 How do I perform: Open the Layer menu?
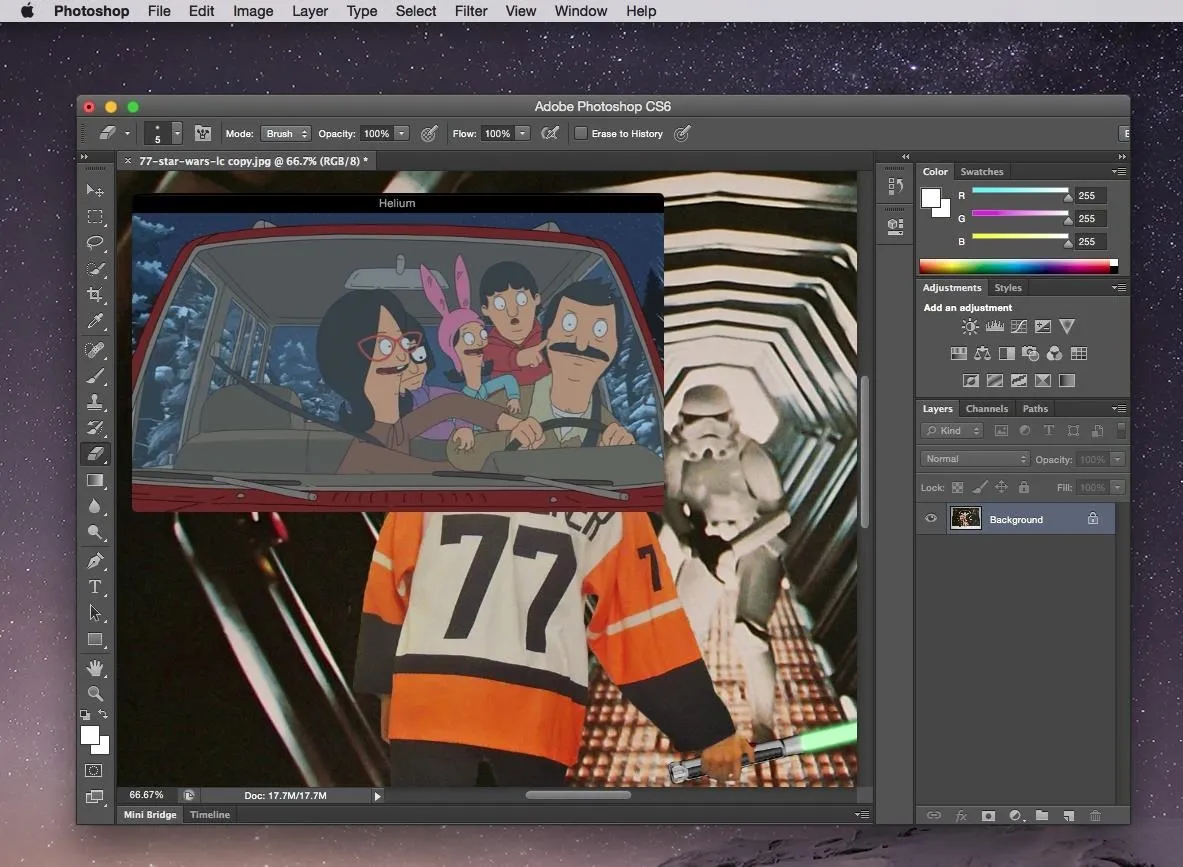click(310, 11)
